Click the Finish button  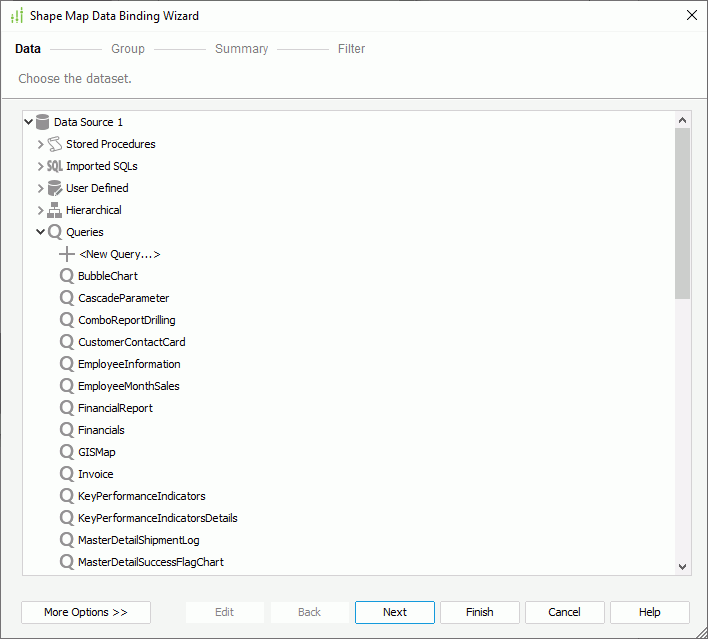coord(480,612)
